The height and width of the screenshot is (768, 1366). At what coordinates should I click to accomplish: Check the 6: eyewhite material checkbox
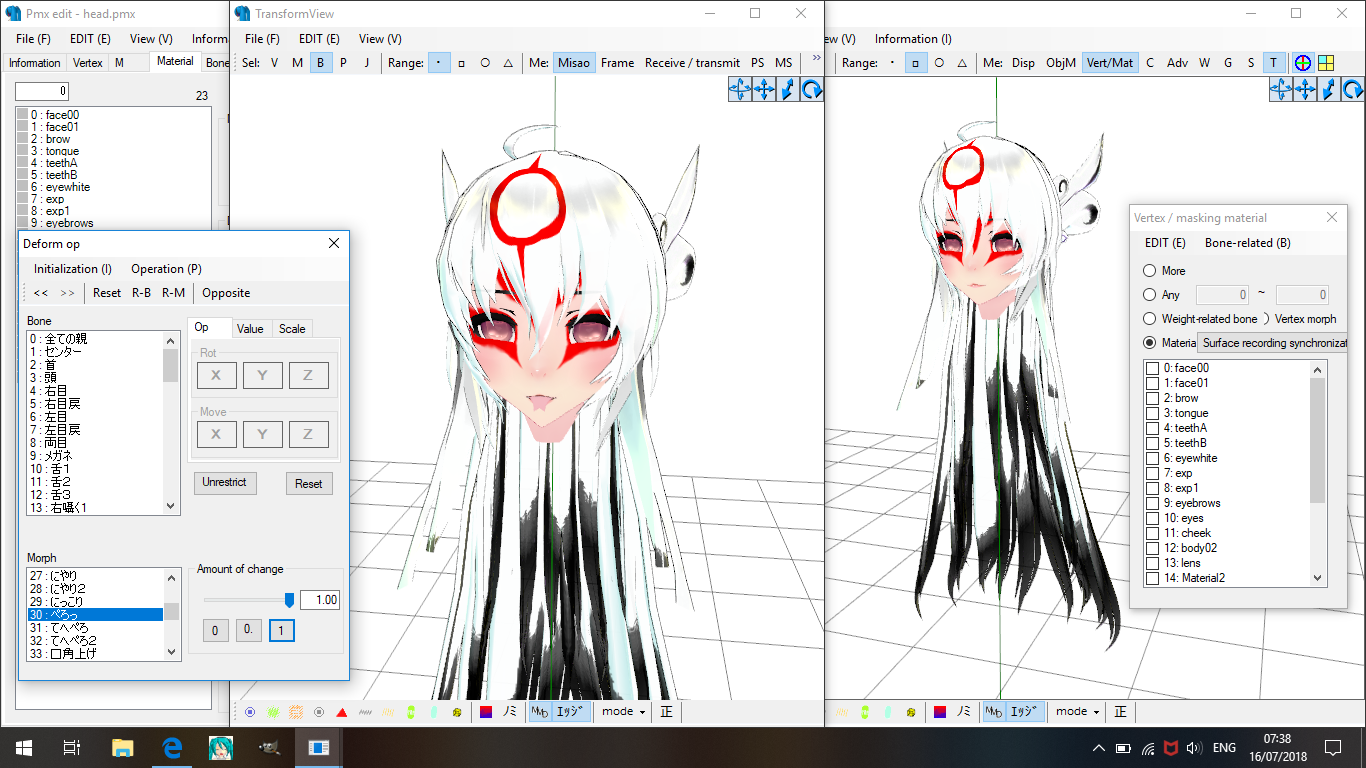click(1153, 458)
